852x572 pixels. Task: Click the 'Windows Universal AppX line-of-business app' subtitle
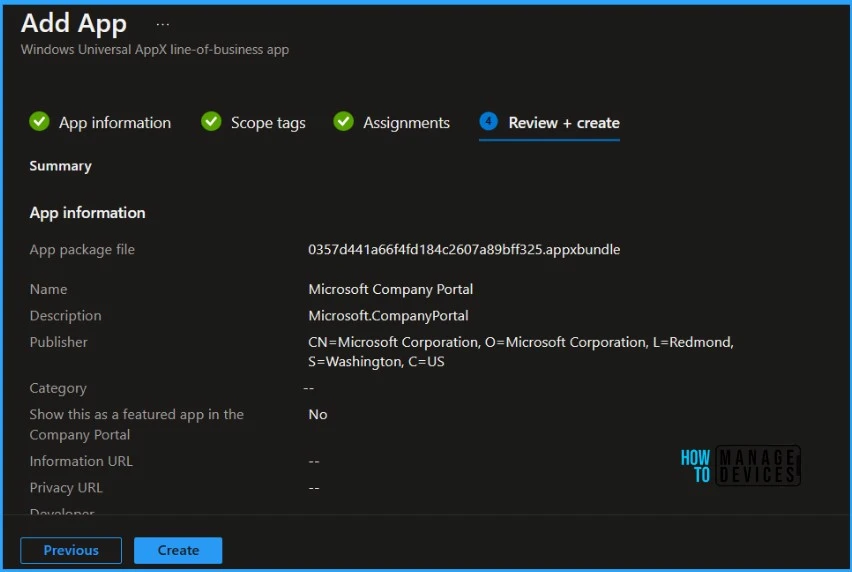(x=155, y=49)
